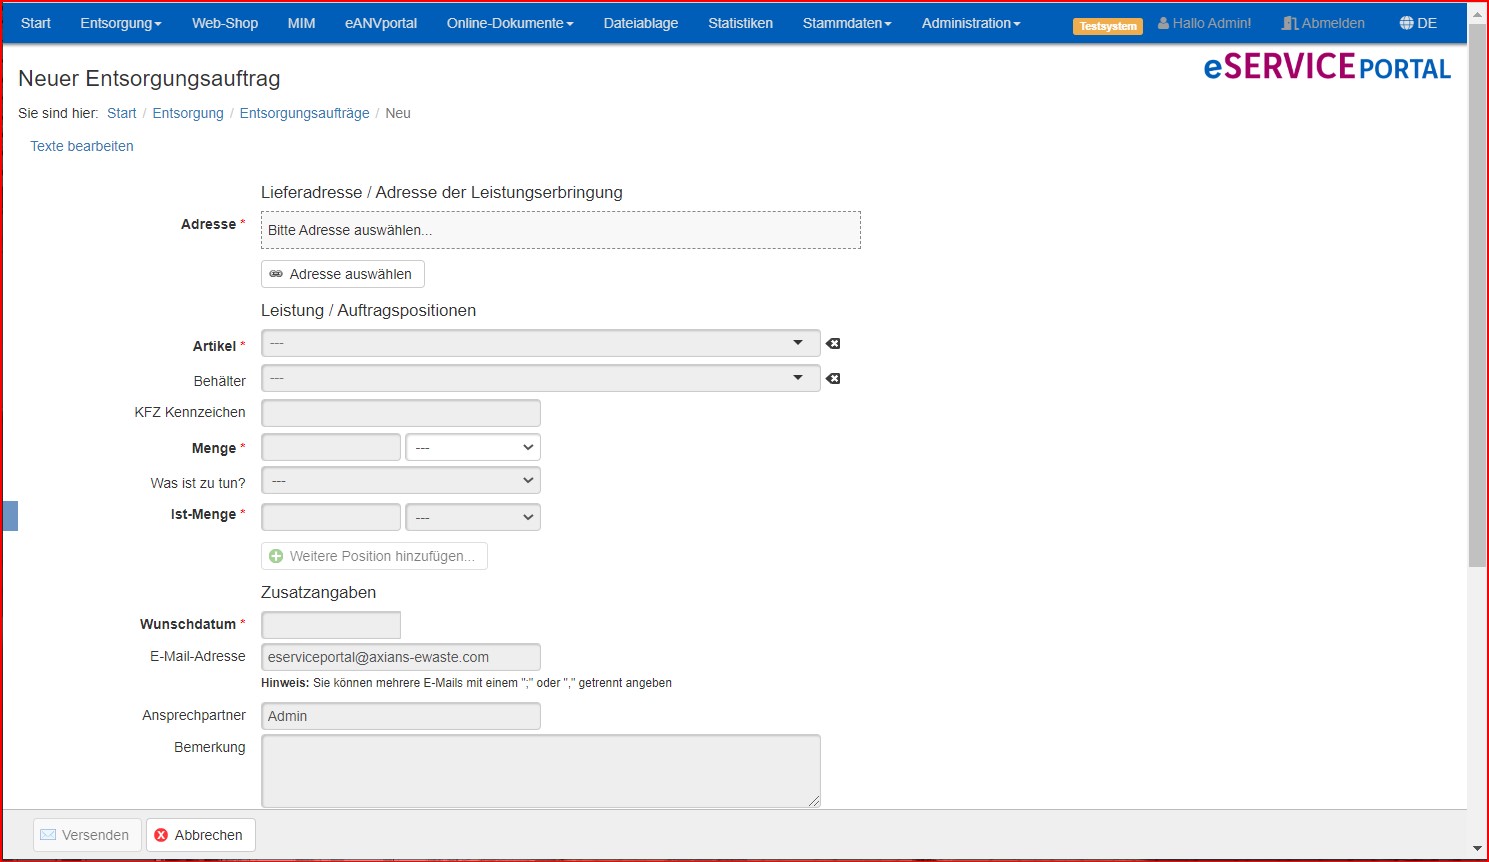Click the Abmelden link

tap(1333, 23)
